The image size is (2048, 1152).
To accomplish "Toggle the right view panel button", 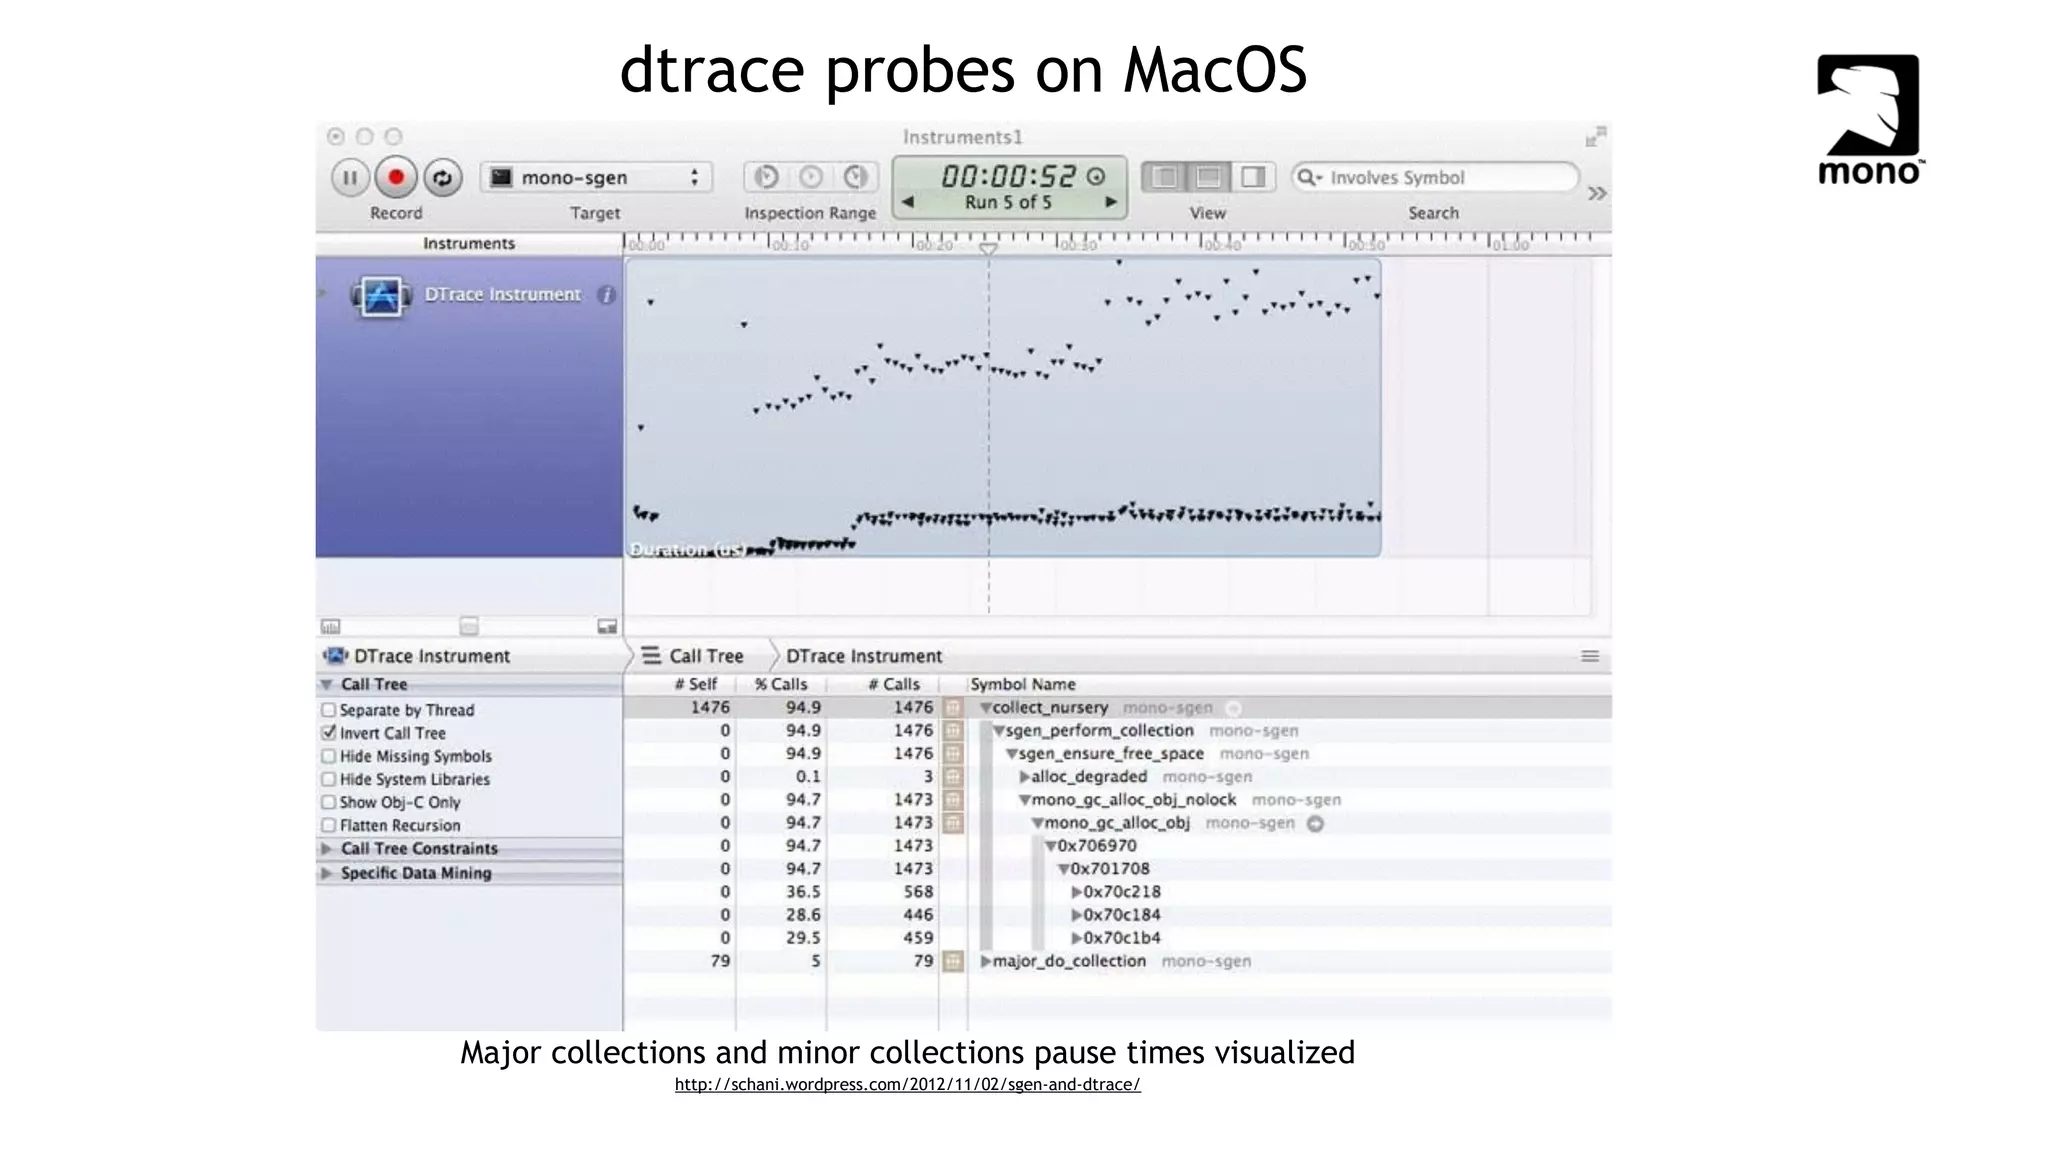I will tap(1252, 178).
